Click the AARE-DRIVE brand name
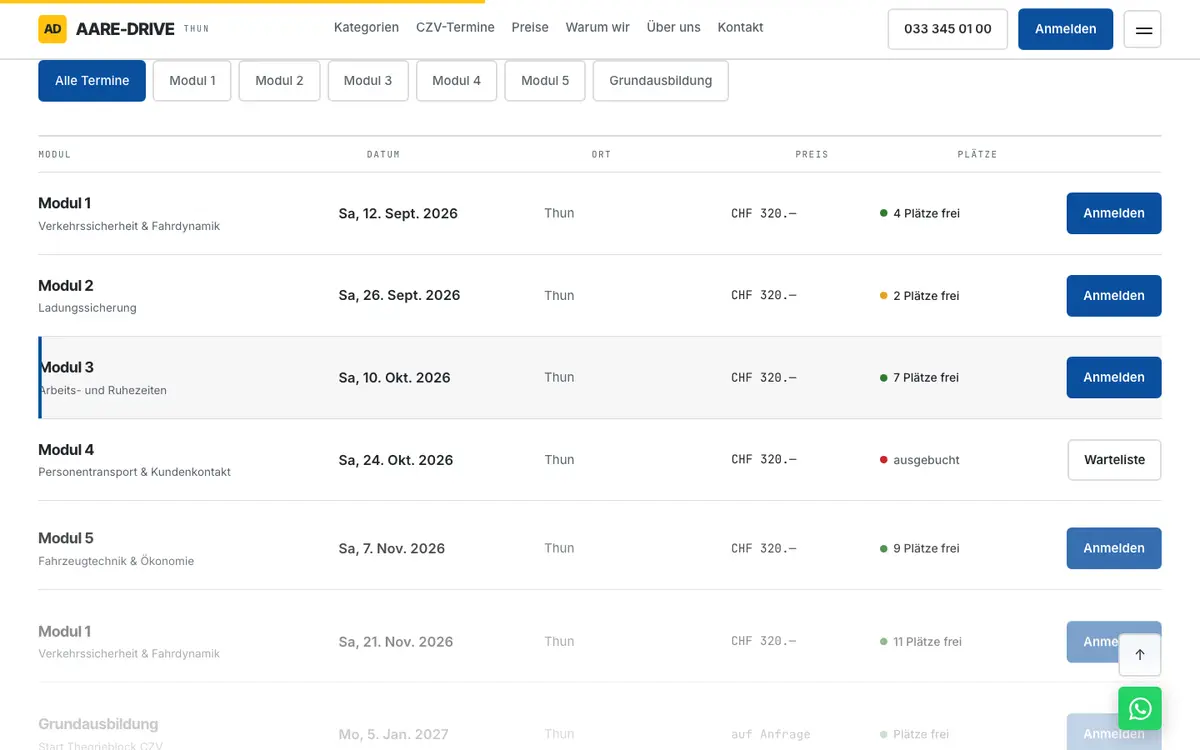Screen dimensions: 1200x750 (125, 29)
